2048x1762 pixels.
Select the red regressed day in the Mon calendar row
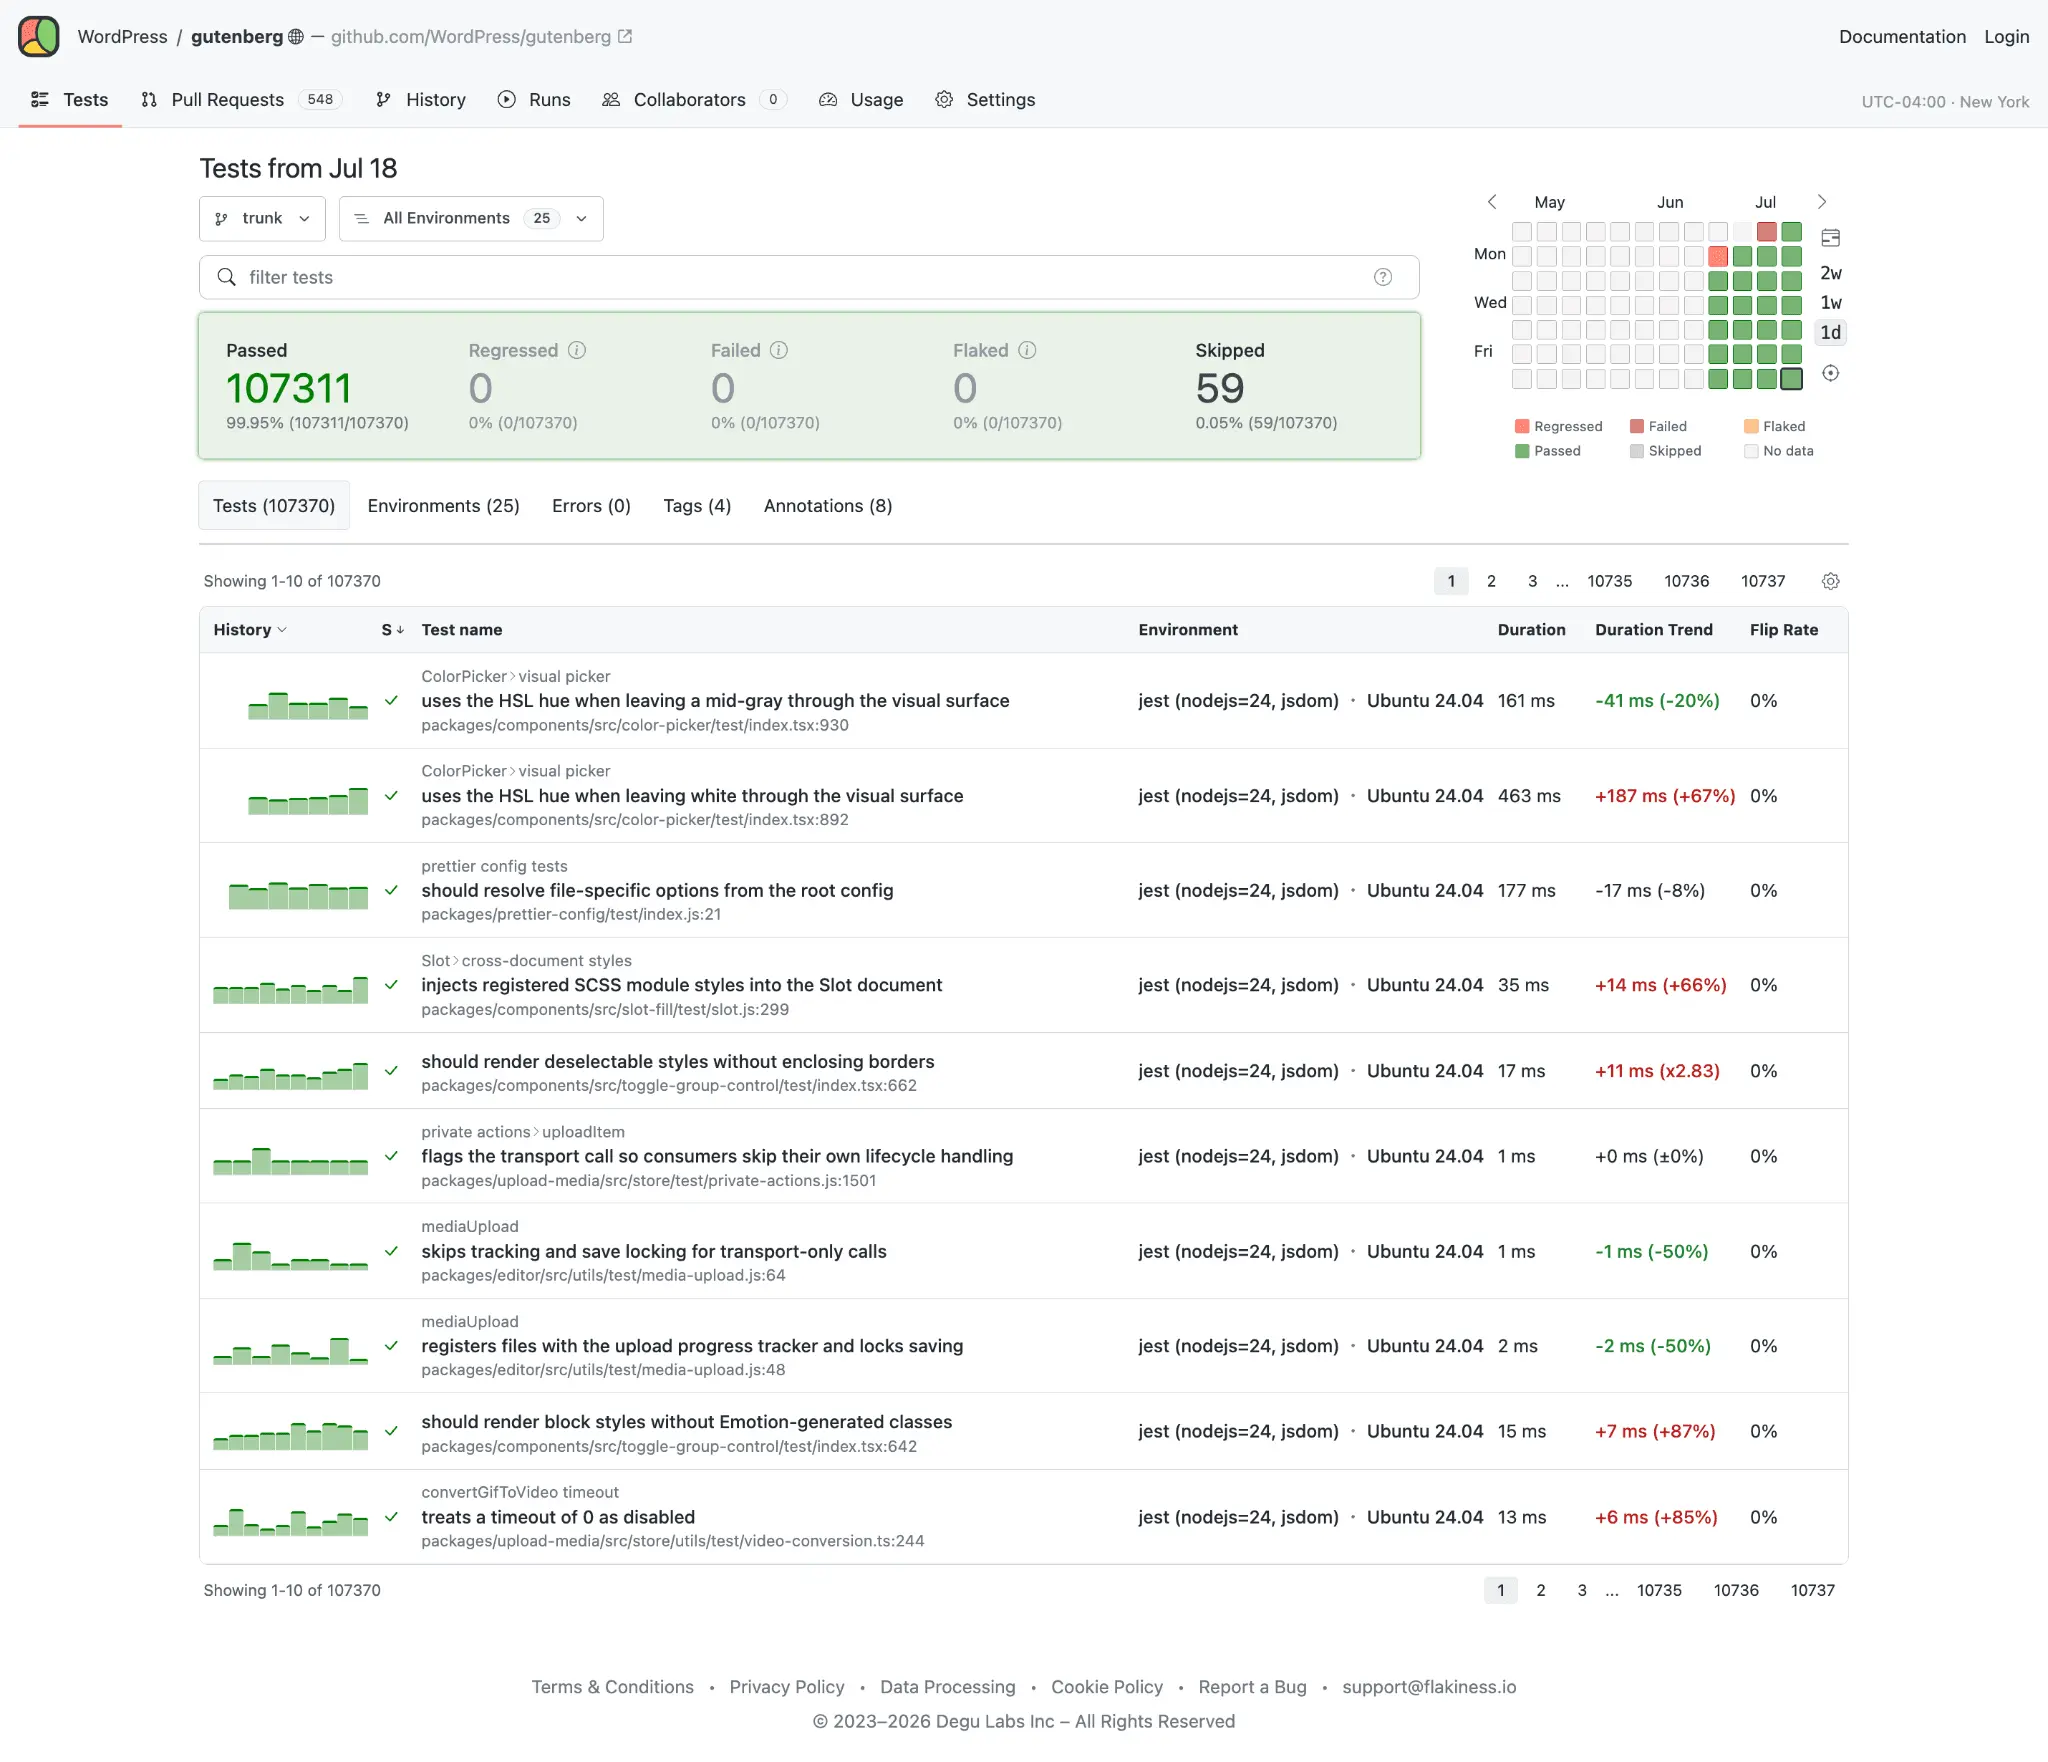coord(1718,256)
